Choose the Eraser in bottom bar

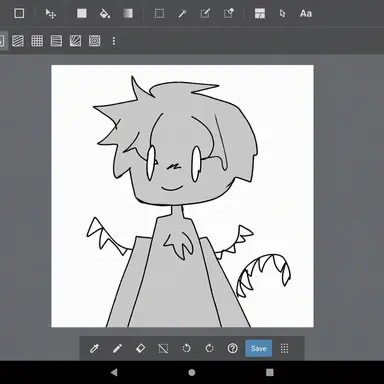coord(140,349)
